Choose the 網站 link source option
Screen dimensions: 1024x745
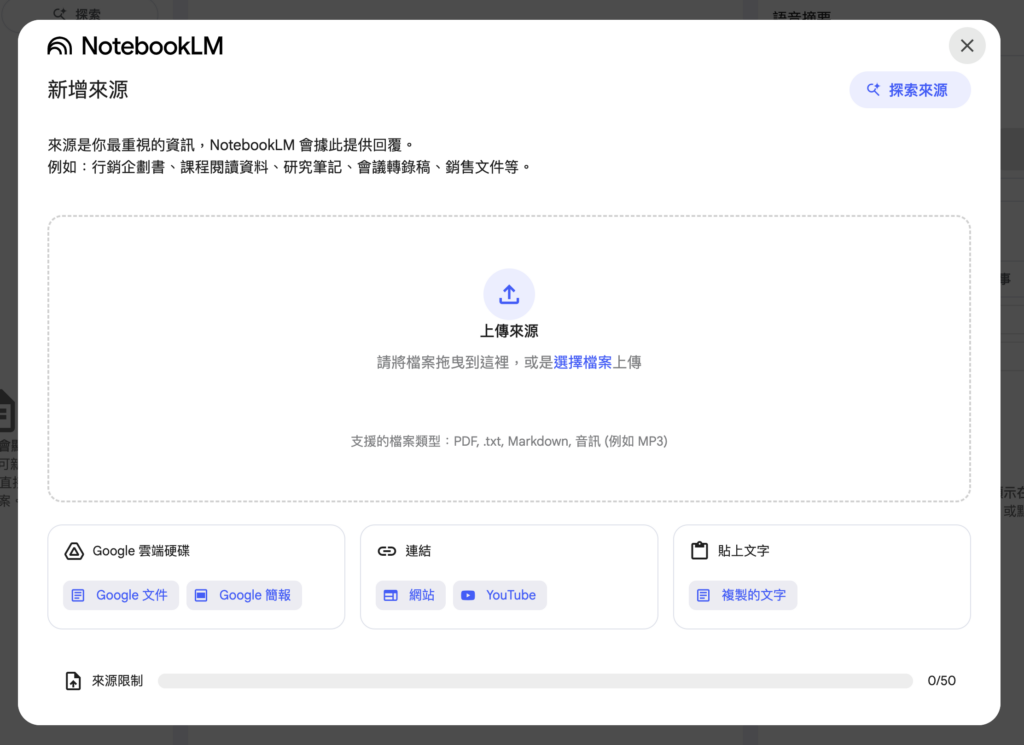pyautogui.click(x=411, y=595)
